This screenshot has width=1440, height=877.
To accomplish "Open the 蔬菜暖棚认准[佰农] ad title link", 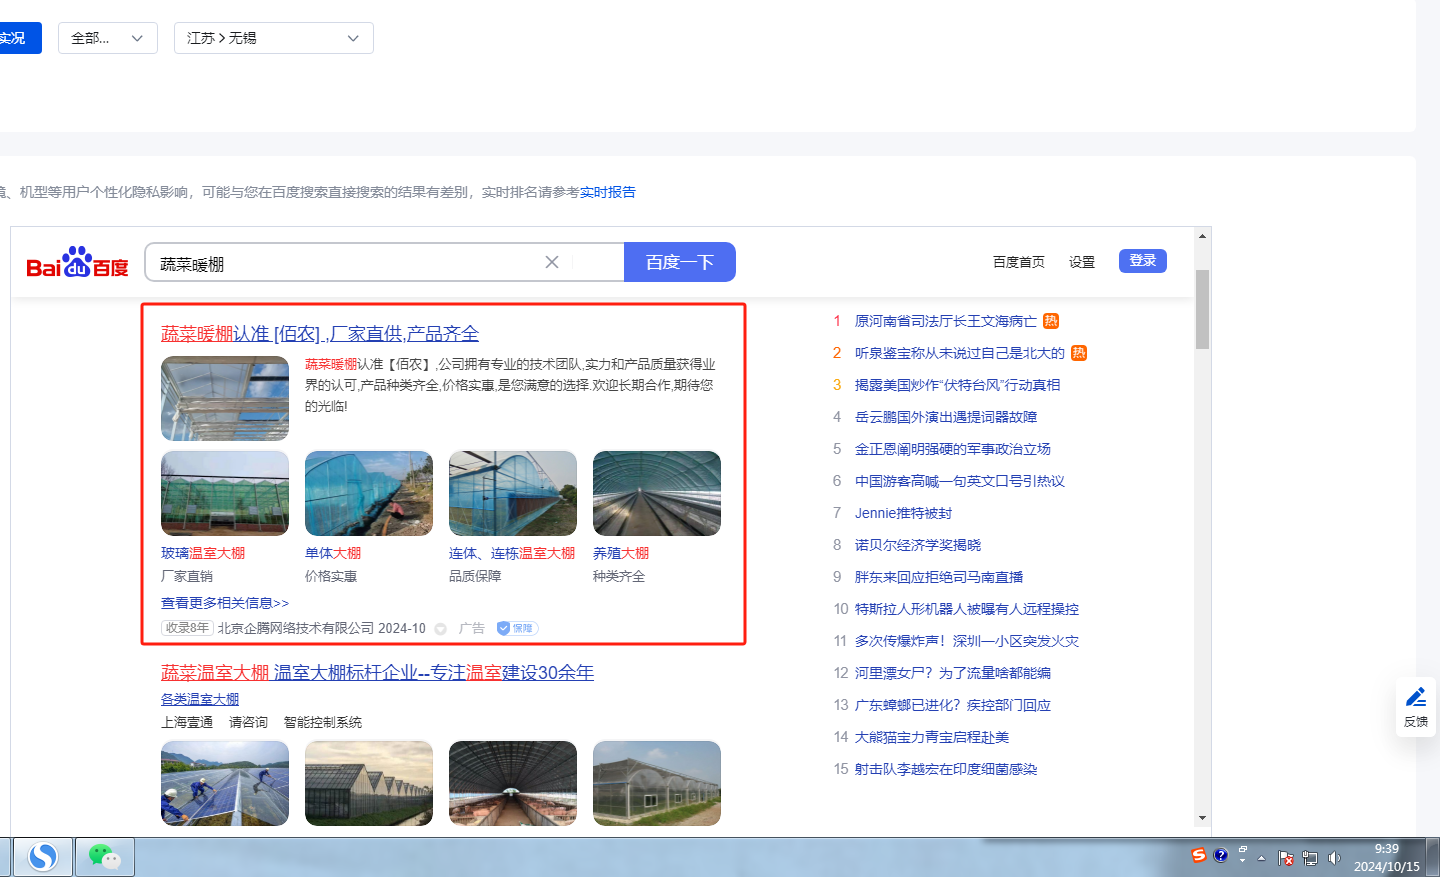I will (x=320, y=334).
